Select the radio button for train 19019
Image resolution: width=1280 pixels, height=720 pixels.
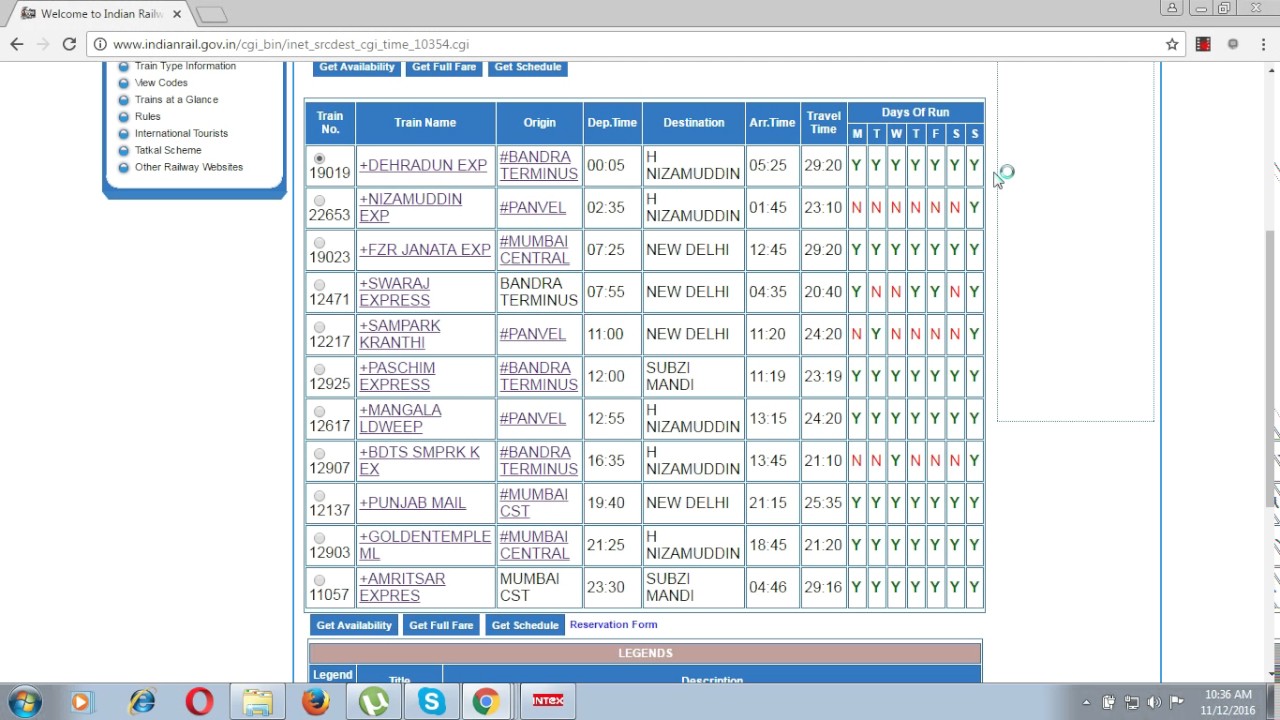click(x=319, y=158)
